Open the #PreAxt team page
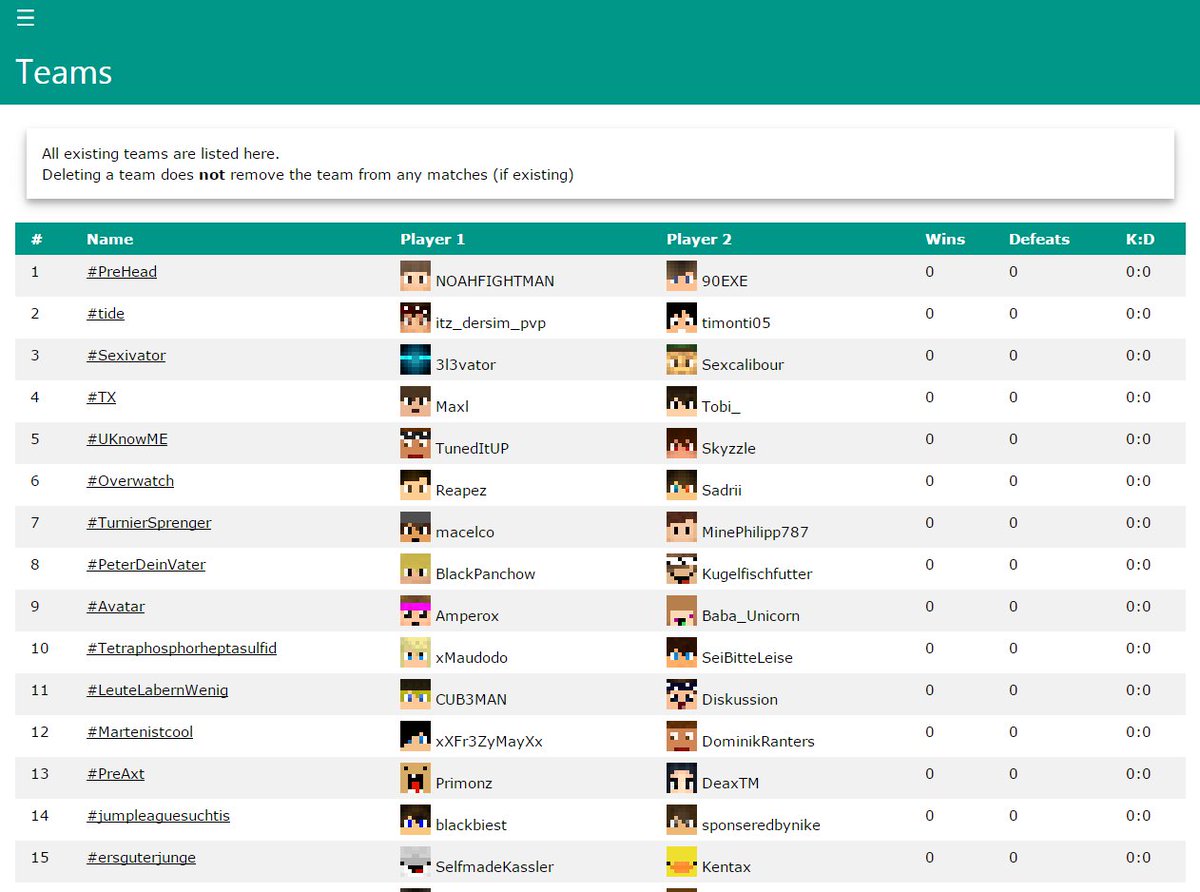Screen dimensions: 1200x892 point(116,775)
